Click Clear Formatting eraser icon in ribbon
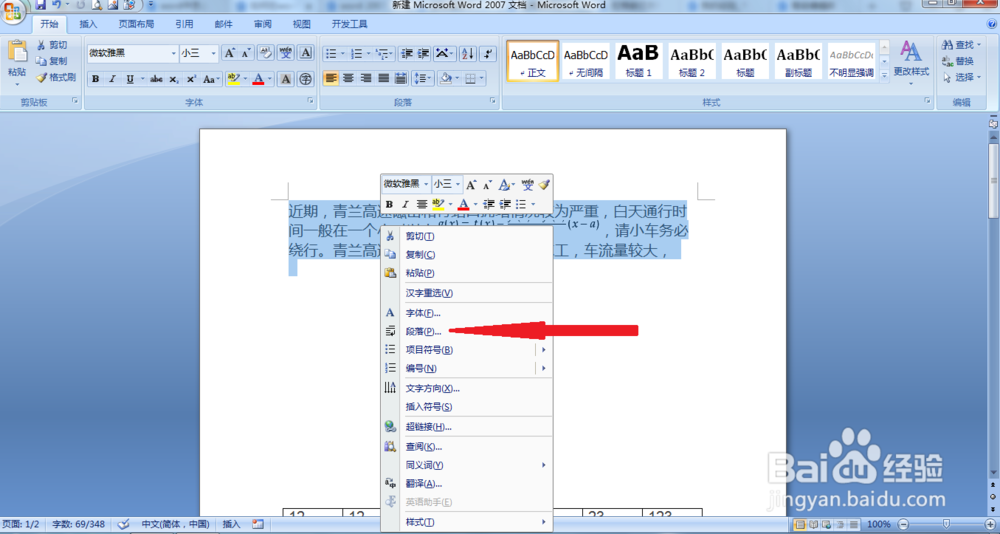1000x534 pixels. pyautogui.click(x=266, y=53)
